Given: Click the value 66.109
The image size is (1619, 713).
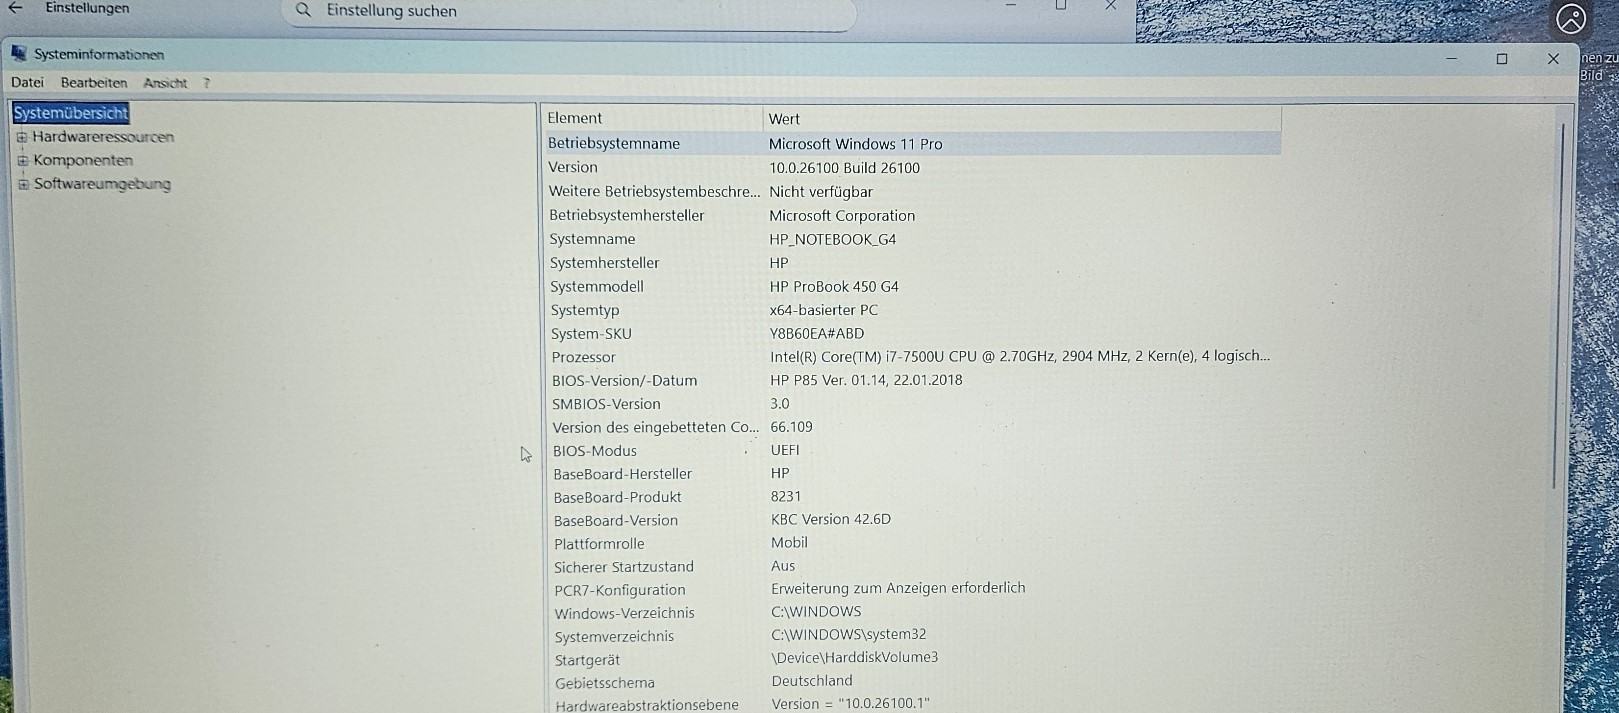Looking at the screenshot, I should [x=791, y=427].
